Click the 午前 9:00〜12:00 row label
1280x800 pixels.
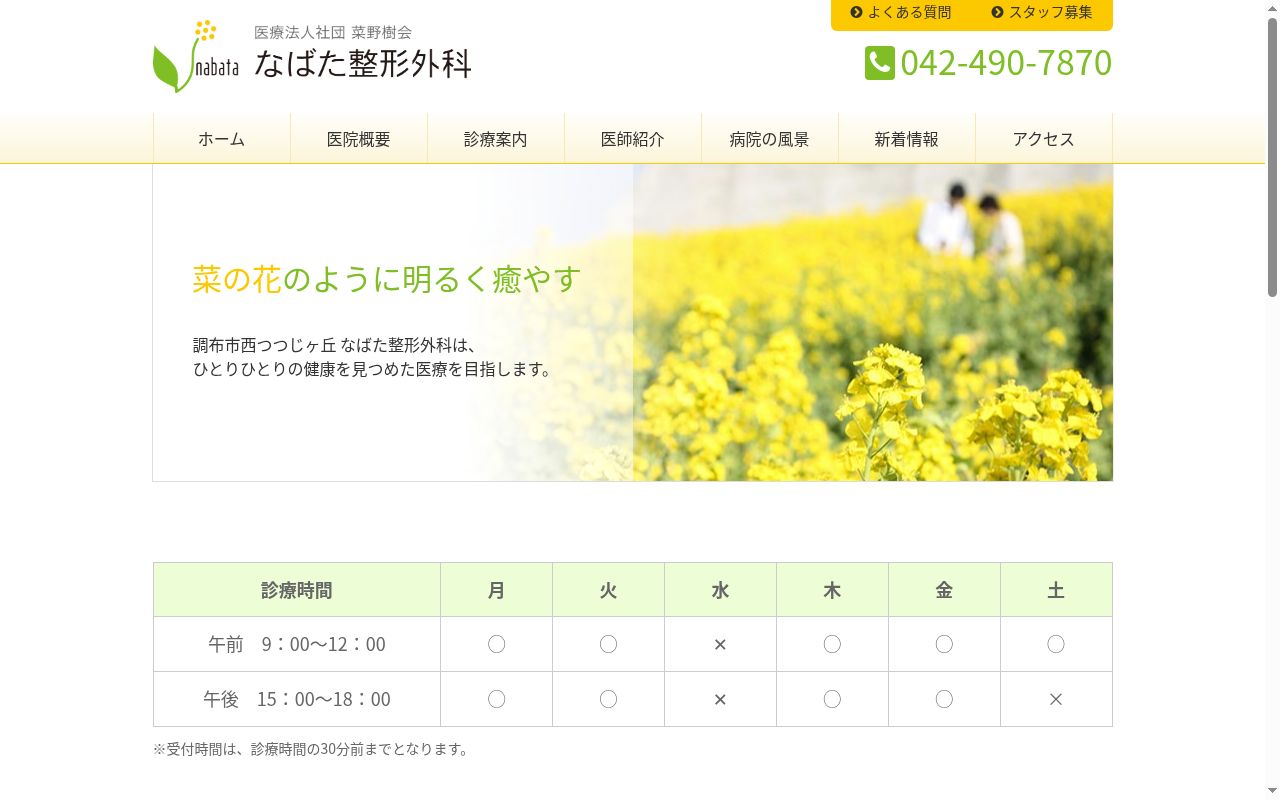click(x=297, y=644)
